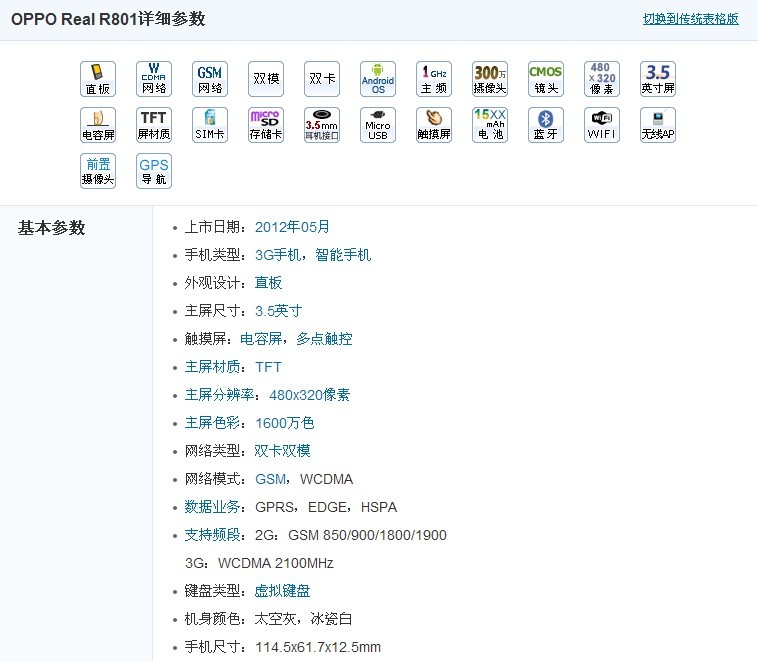Click the microSD storage card icon

click(x=266, y=125)
